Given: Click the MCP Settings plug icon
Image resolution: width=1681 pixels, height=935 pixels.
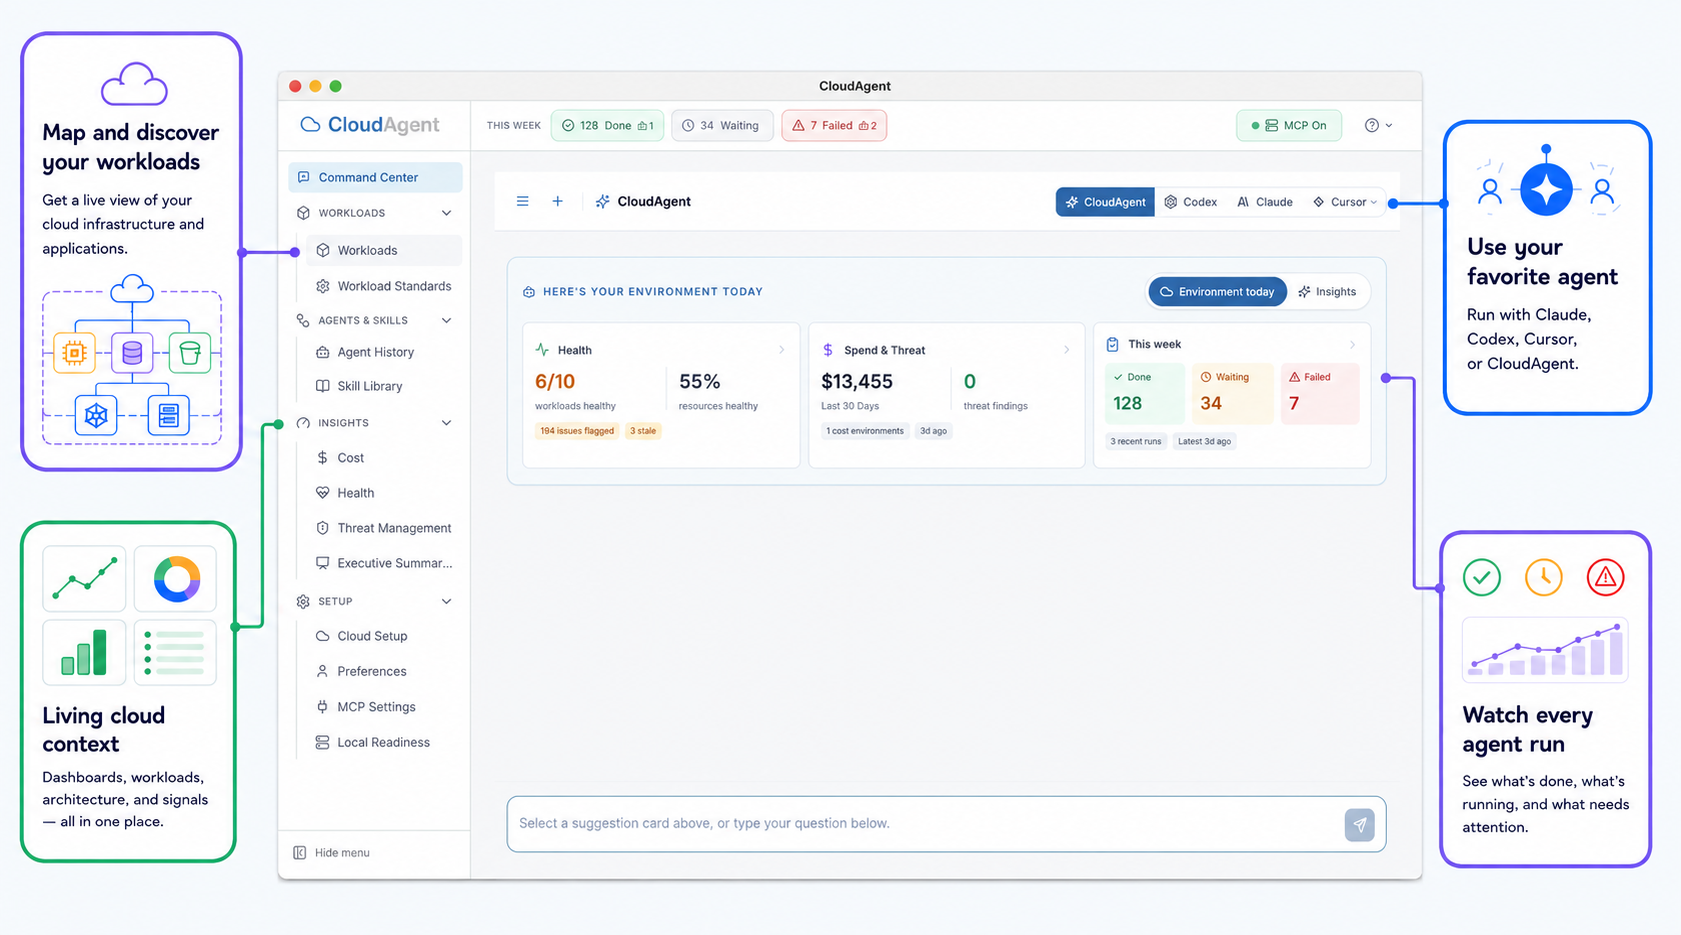Looking at the screenshot, I should (322, 707).
